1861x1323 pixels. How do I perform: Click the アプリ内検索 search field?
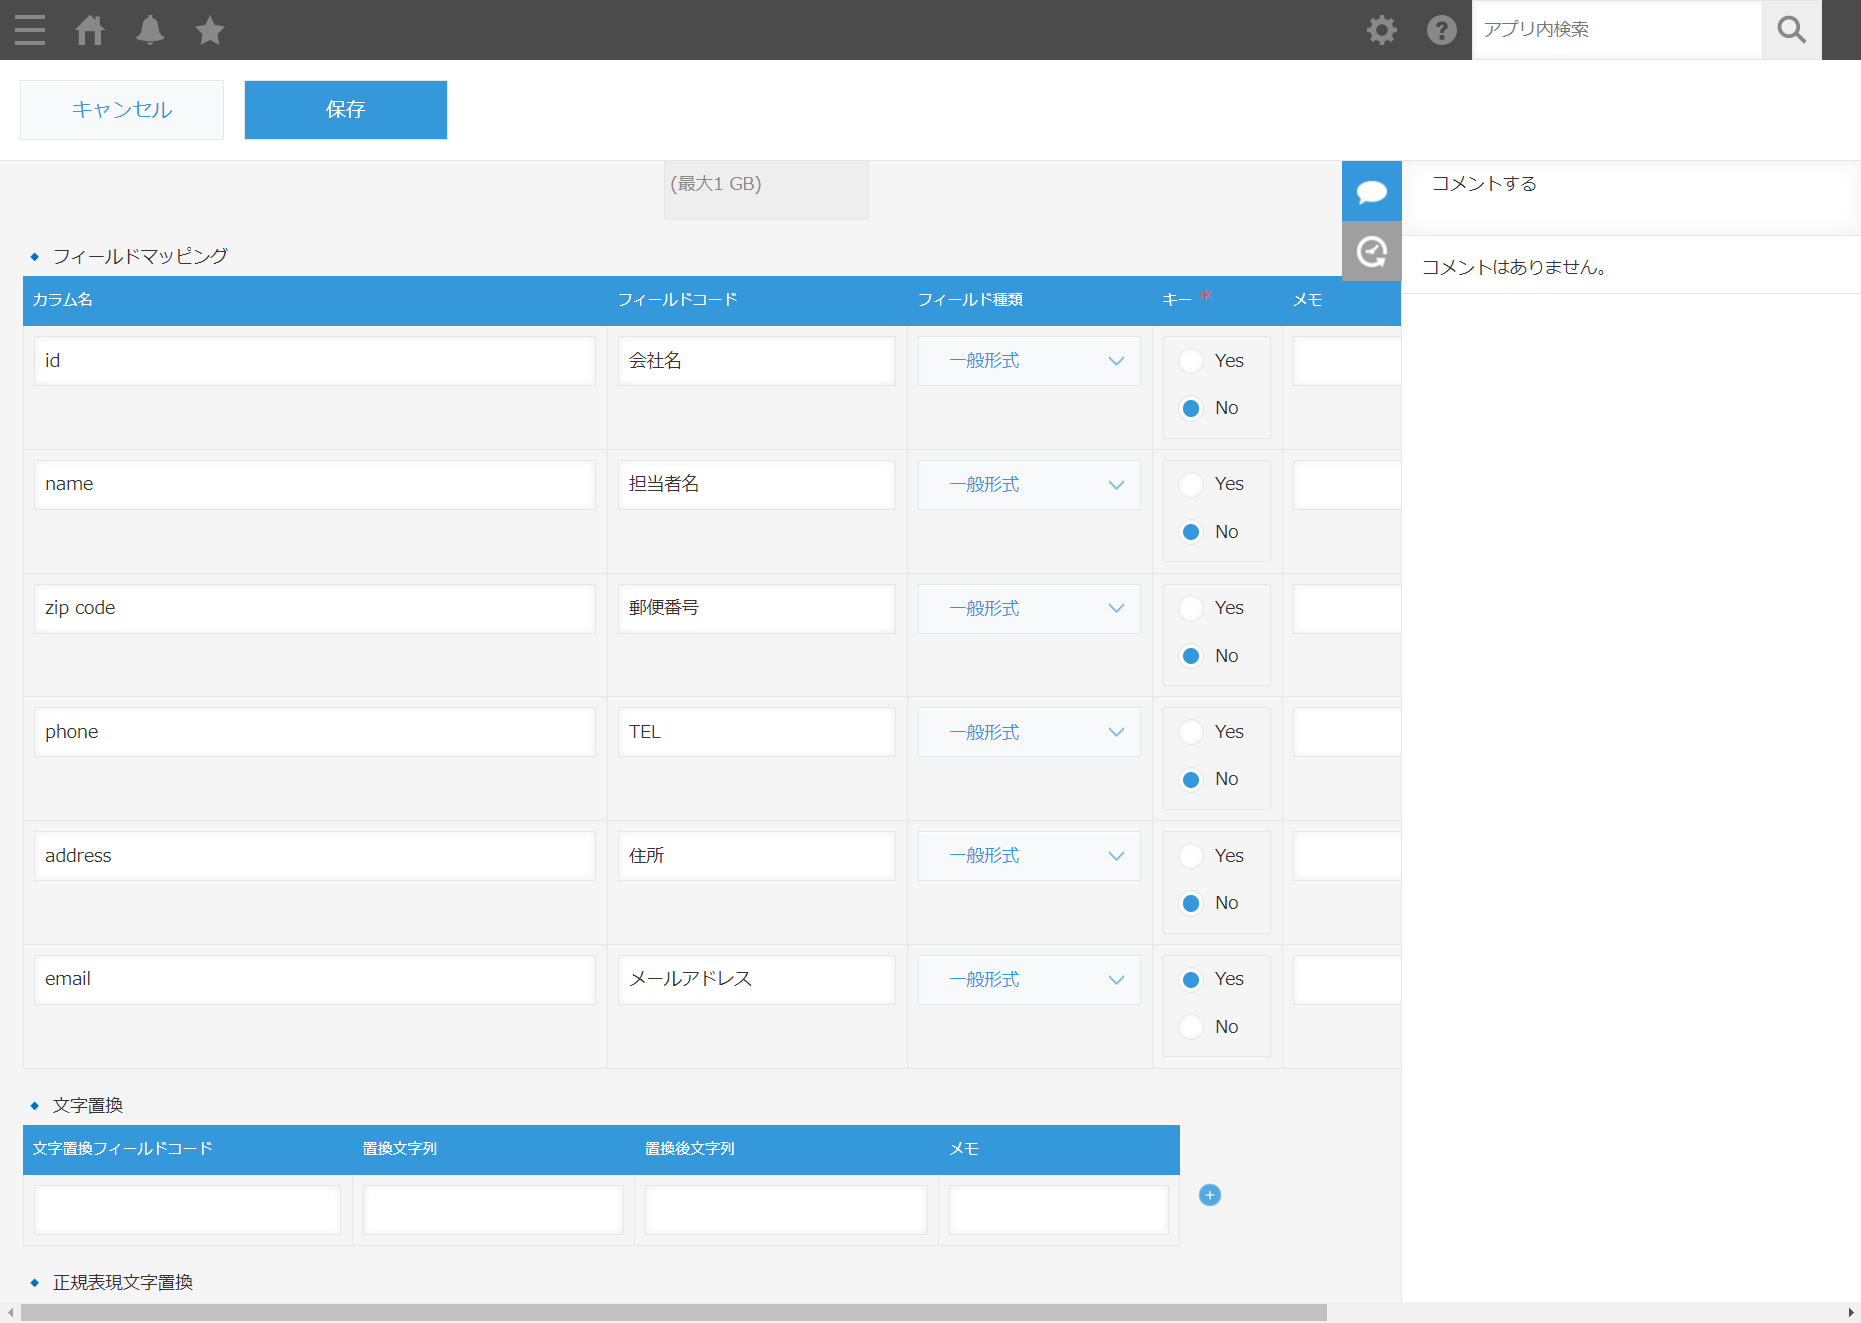pos(1617,30)
